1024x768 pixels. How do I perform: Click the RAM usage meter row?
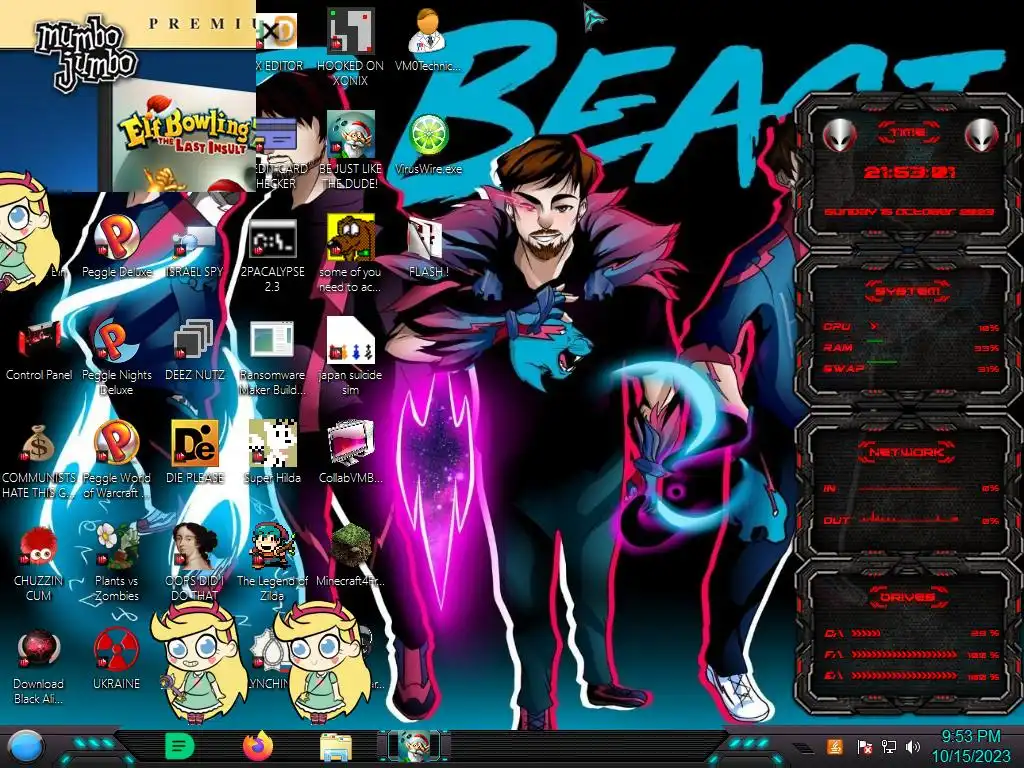(x=911, y=347)
